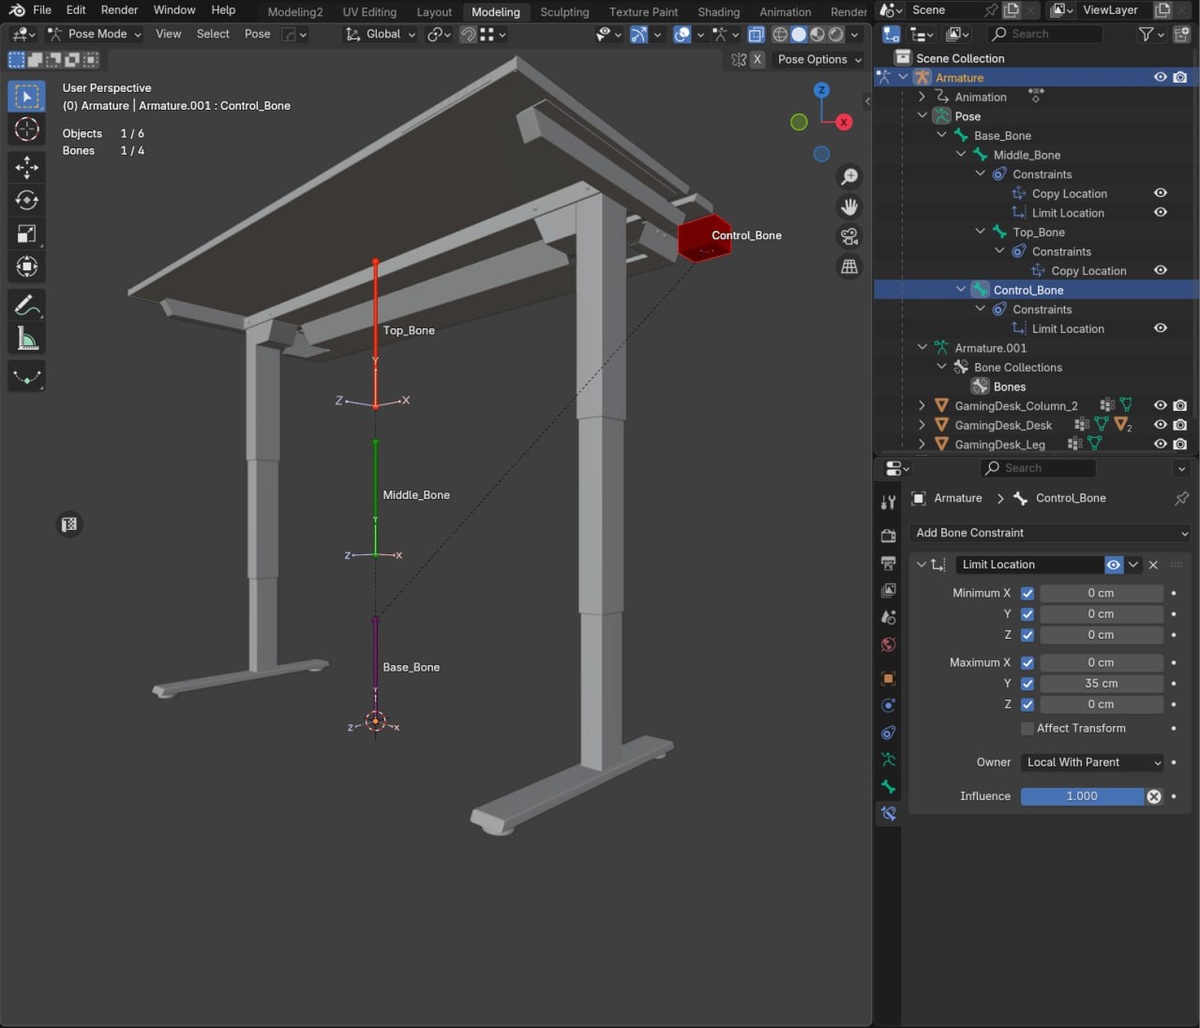
Task: Click the hand pan view icon
Action: click(849, 207)
